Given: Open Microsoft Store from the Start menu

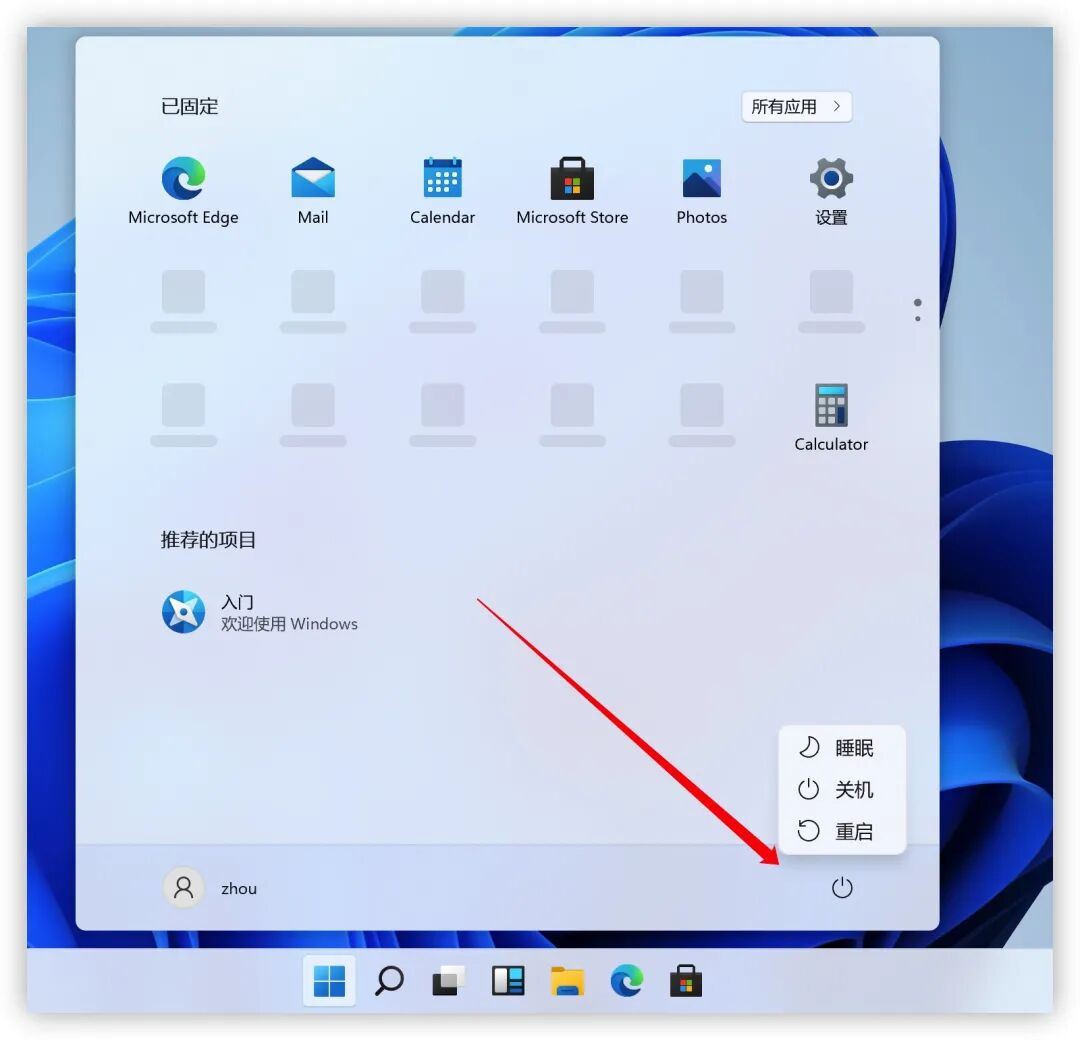Looking at the screenshot, I should point(572,180).
